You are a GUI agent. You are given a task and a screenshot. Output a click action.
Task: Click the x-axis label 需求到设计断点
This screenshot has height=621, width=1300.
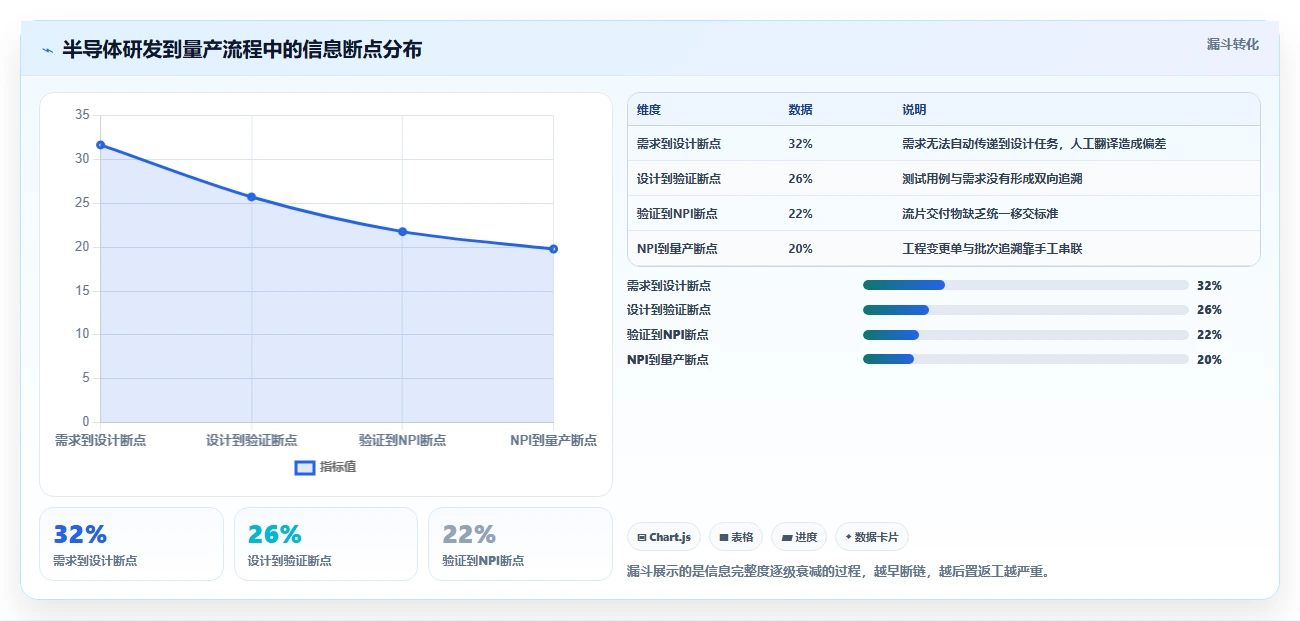point(100,440)
